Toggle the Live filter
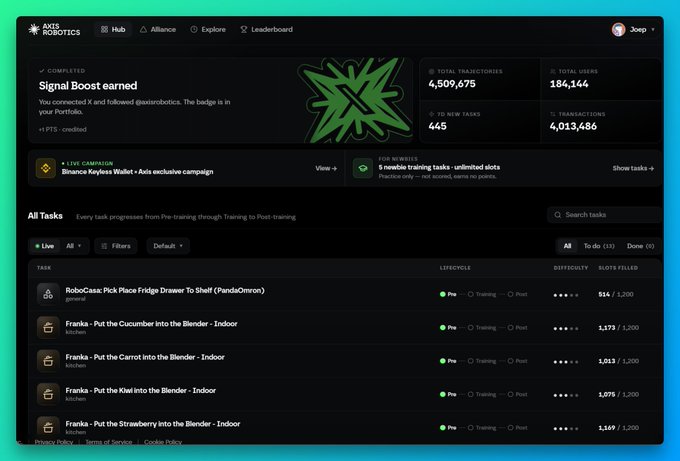The width and height of the screenshot is (680, 461). tap(45, 246)
